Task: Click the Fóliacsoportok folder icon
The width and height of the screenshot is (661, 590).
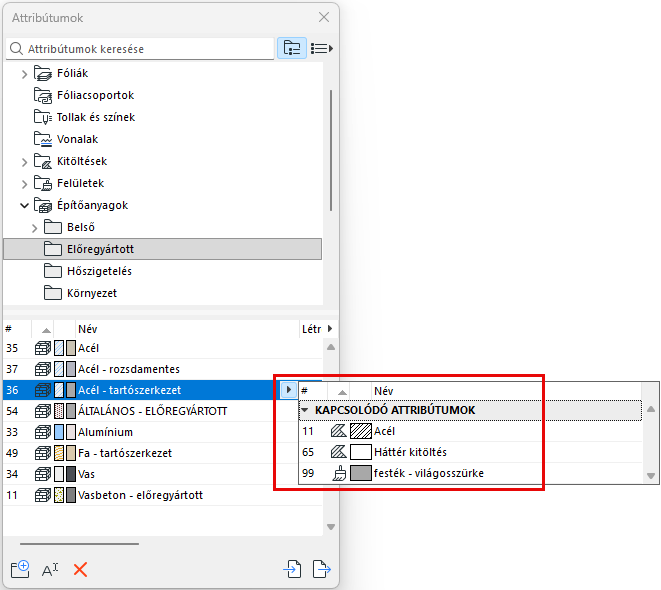Action: [43, 95]
